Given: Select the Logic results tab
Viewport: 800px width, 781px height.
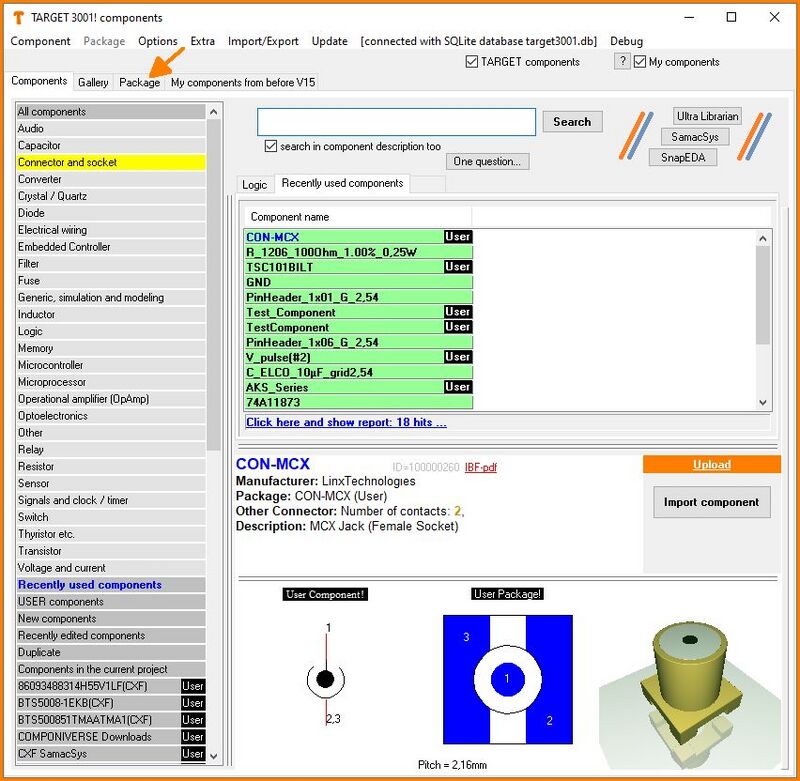Looking at the screenshot, I should [254, 185].
